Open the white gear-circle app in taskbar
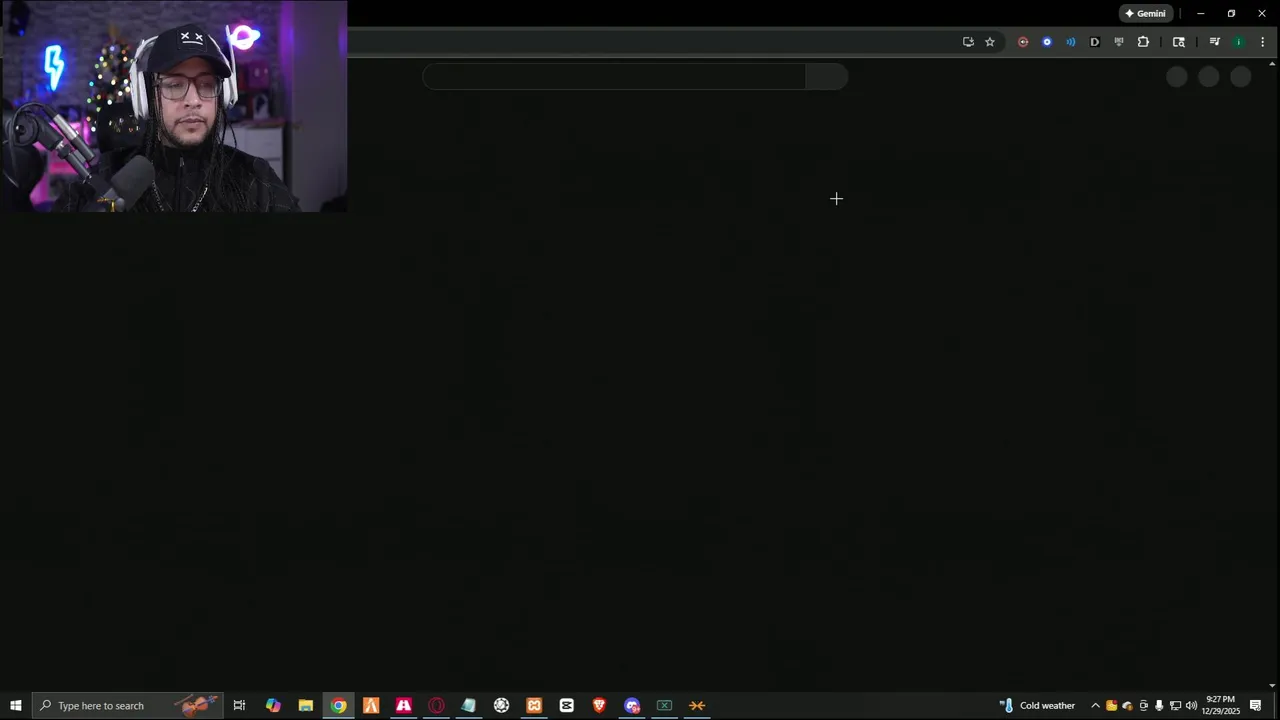This screenshot has width=1280, height=720. tap(502, 706)
